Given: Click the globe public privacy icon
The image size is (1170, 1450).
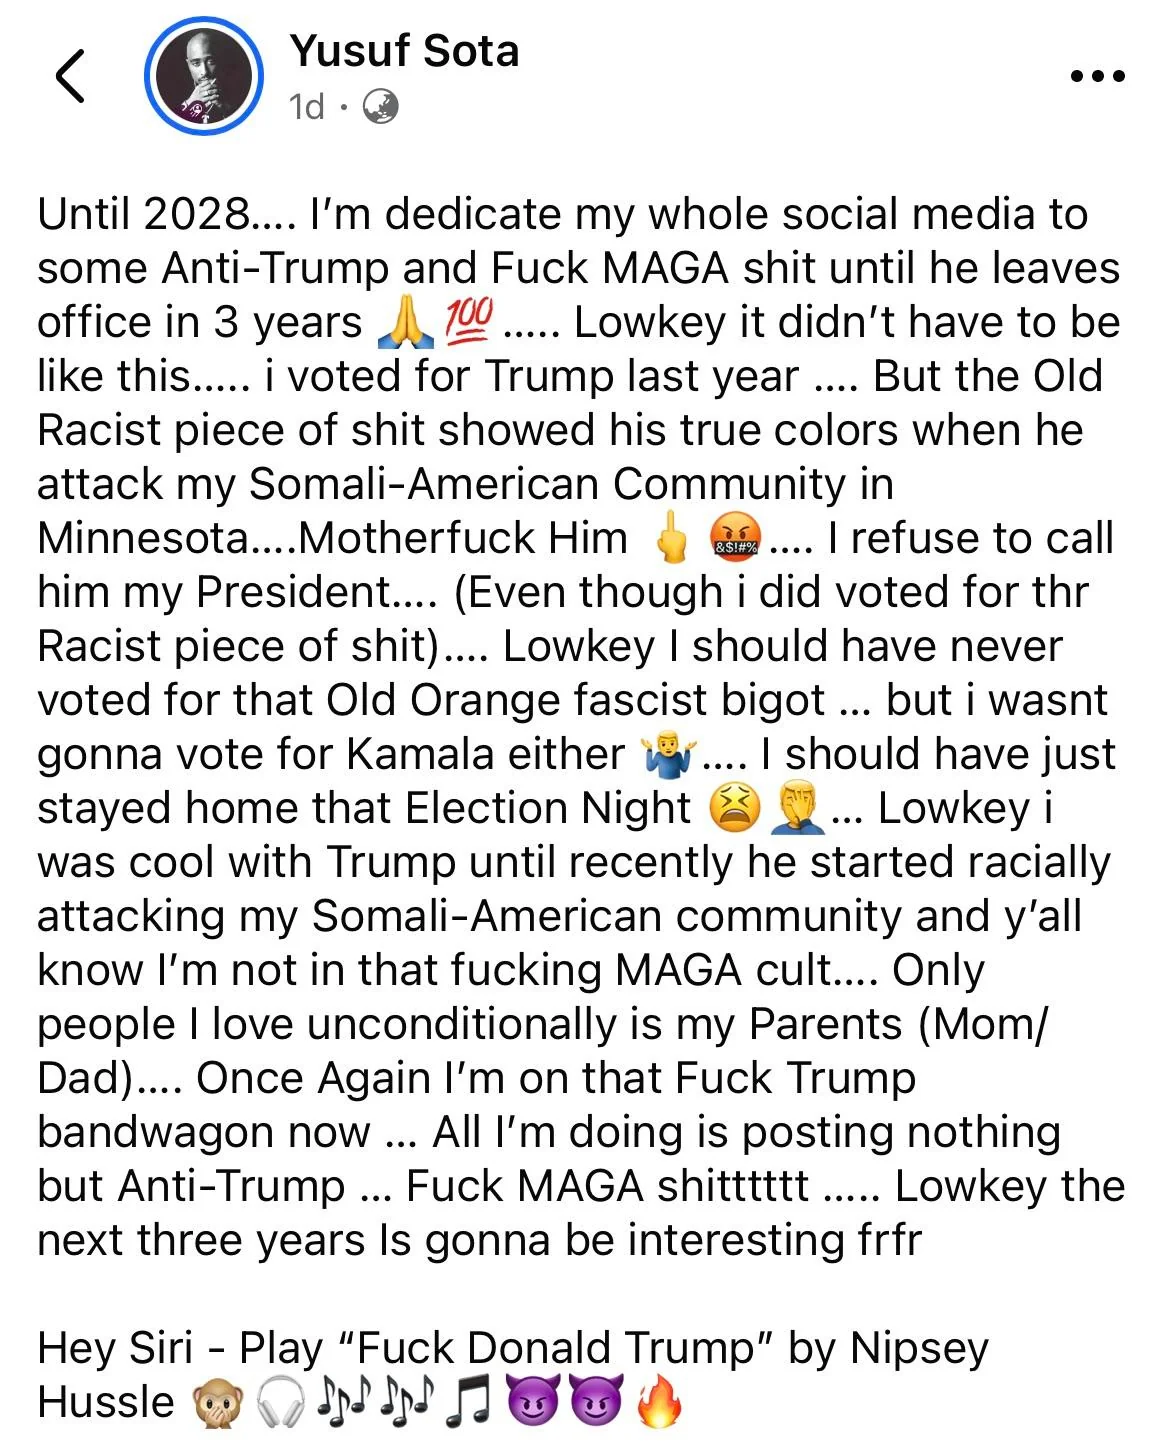Looking at the screenshot, I should point(379,106).
